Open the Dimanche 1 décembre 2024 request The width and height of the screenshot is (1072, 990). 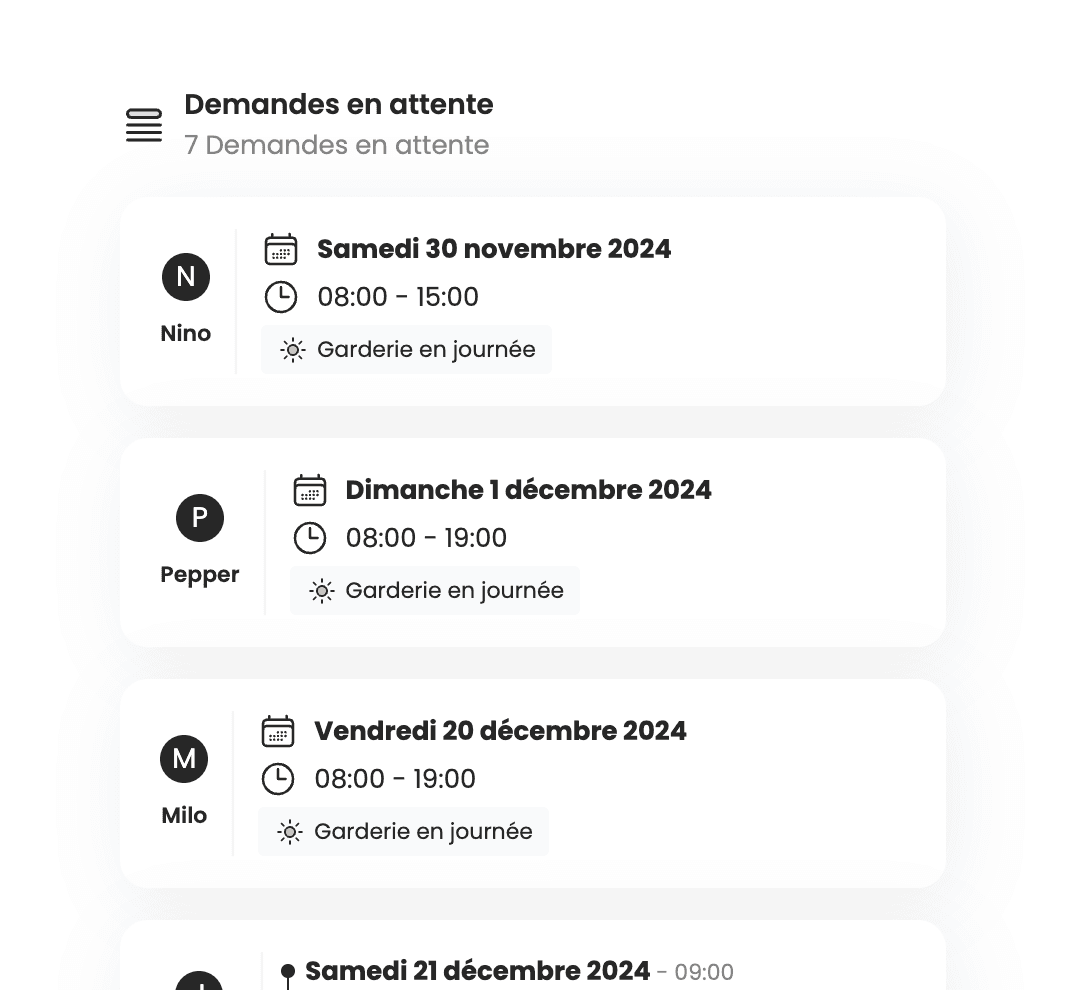click(528, 490)
